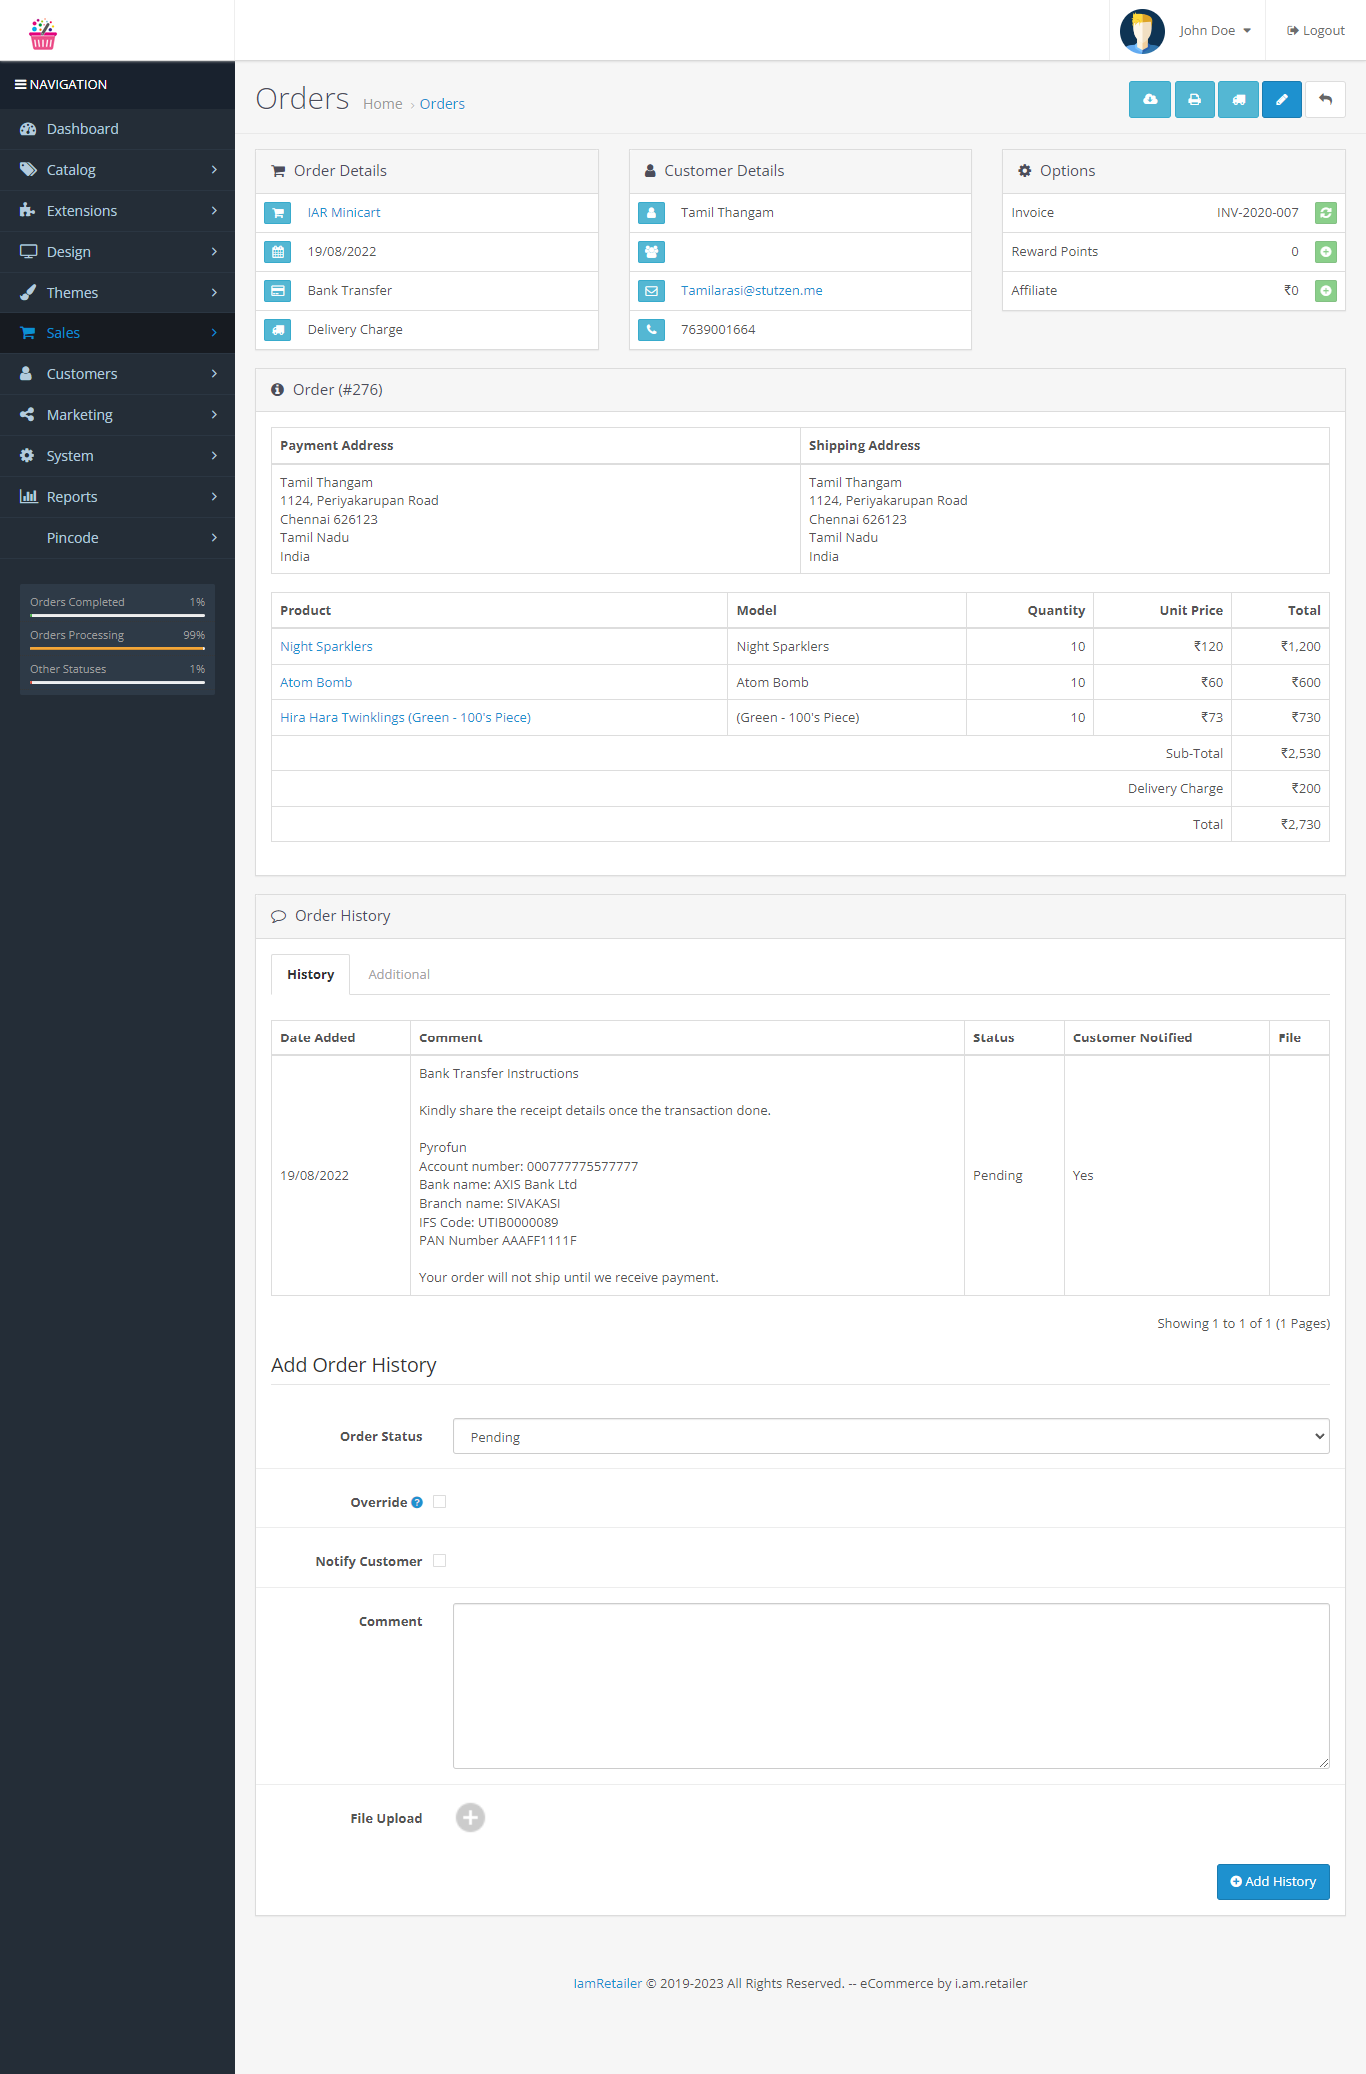This screenshot has height=2074, width=1366.
Task: Expand the Design sidebar menu
Action: pyautogui.click(x=117, y=252)
